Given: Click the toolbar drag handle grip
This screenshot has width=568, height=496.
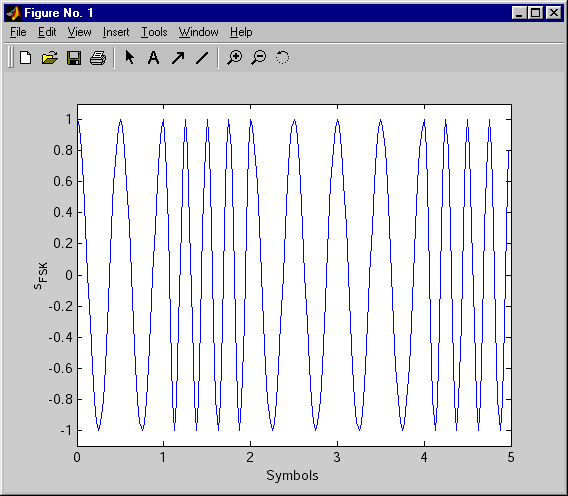Looking at the screenshot, I should 11,58.
